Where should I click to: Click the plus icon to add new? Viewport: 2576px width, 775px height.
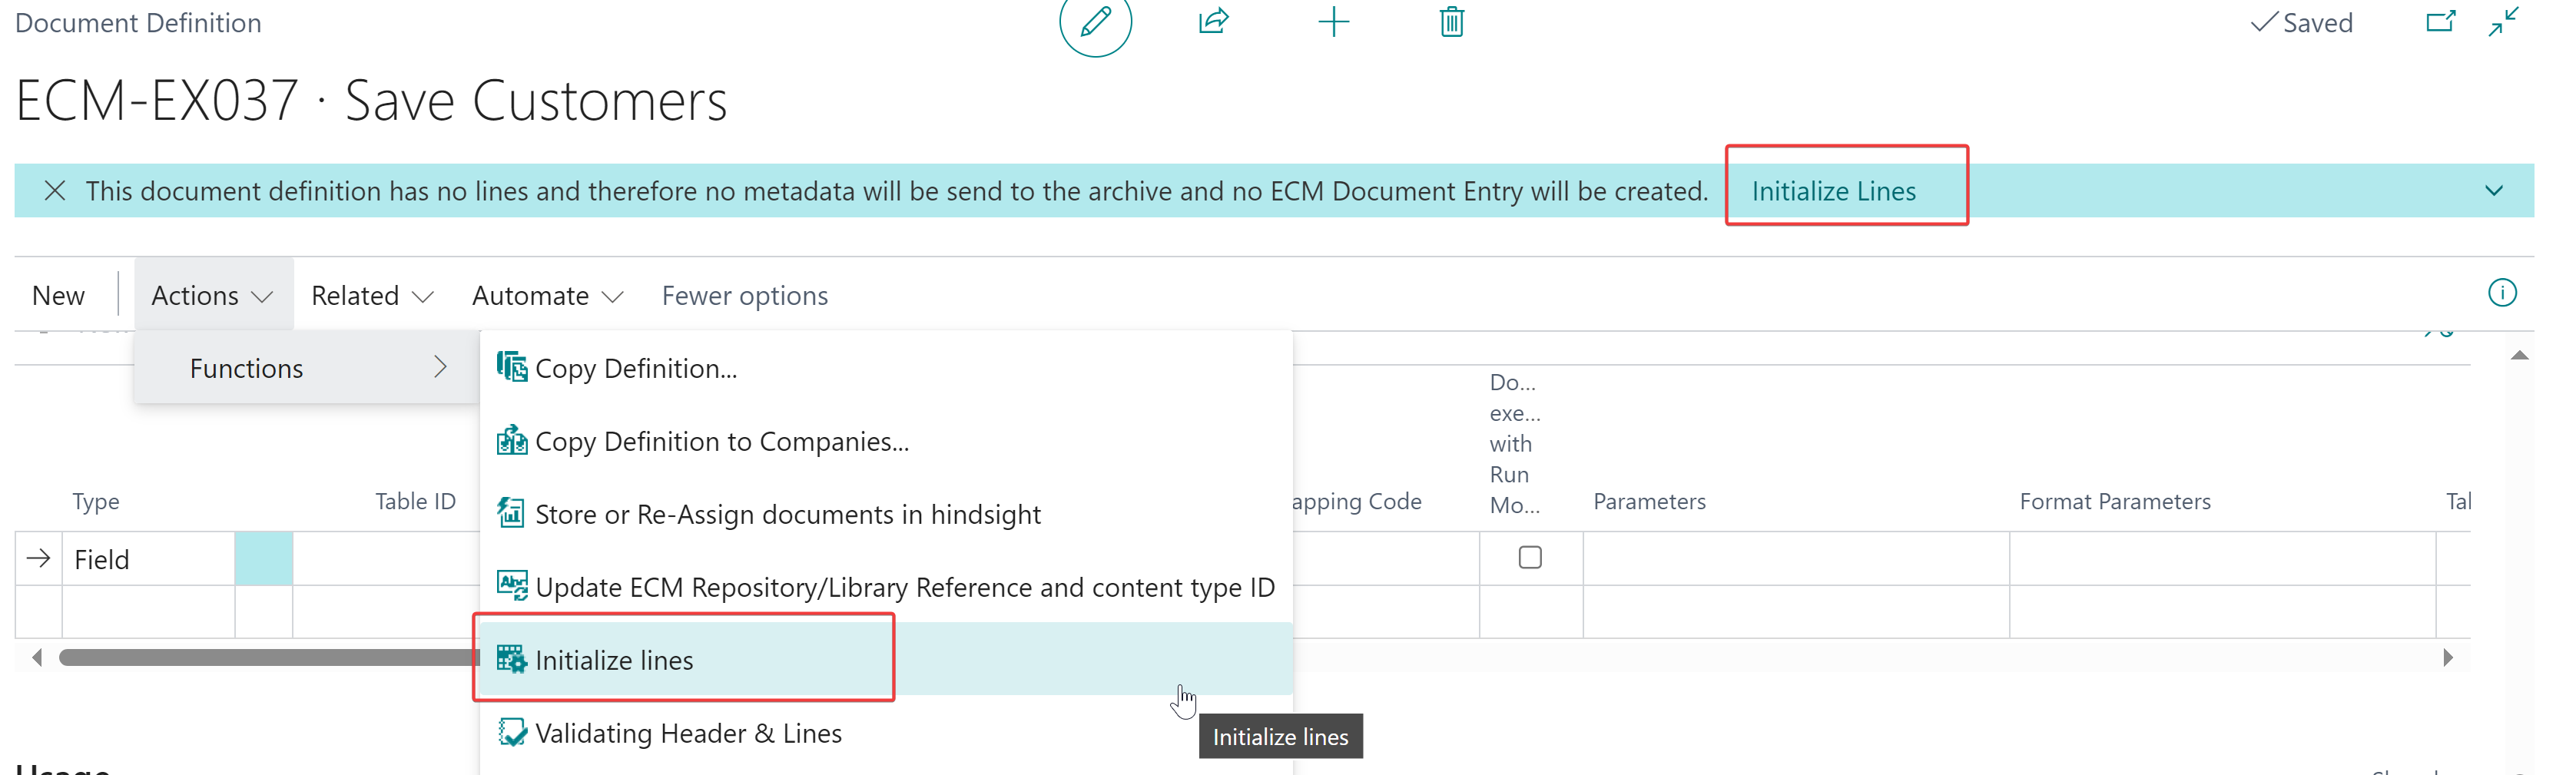click(1333, 22)
